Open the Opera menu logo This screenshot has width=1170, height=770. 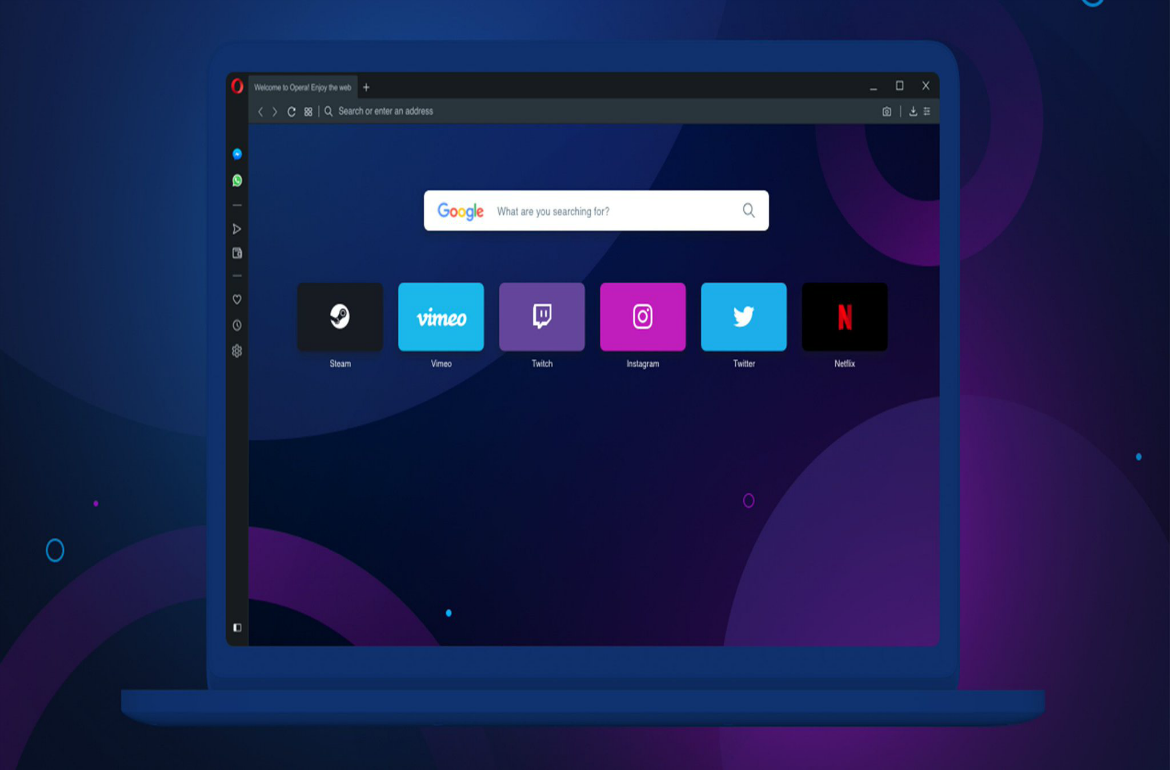click(x=237, y=86)
